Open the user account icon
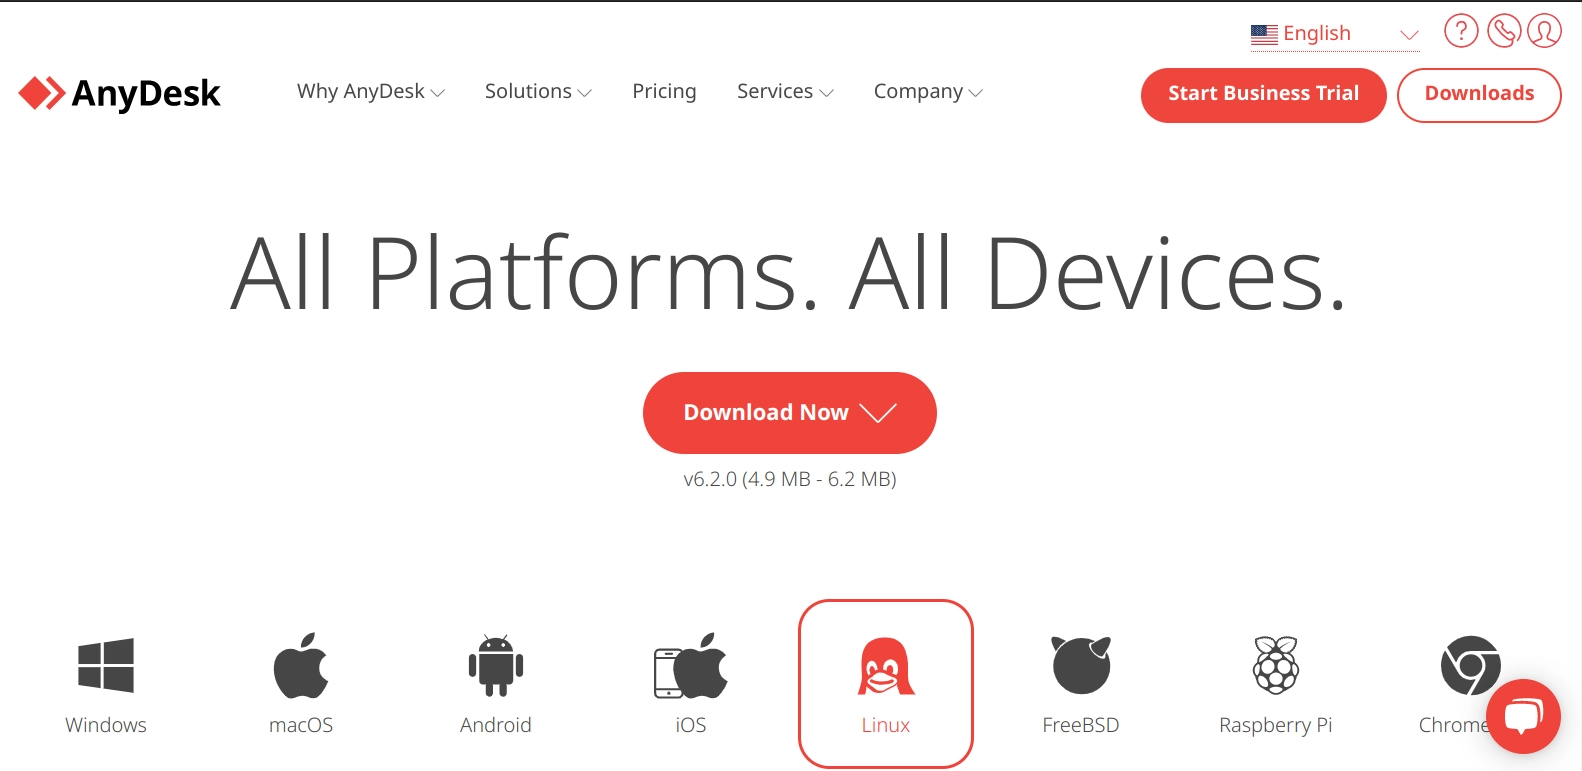 tap(1544, 31)
